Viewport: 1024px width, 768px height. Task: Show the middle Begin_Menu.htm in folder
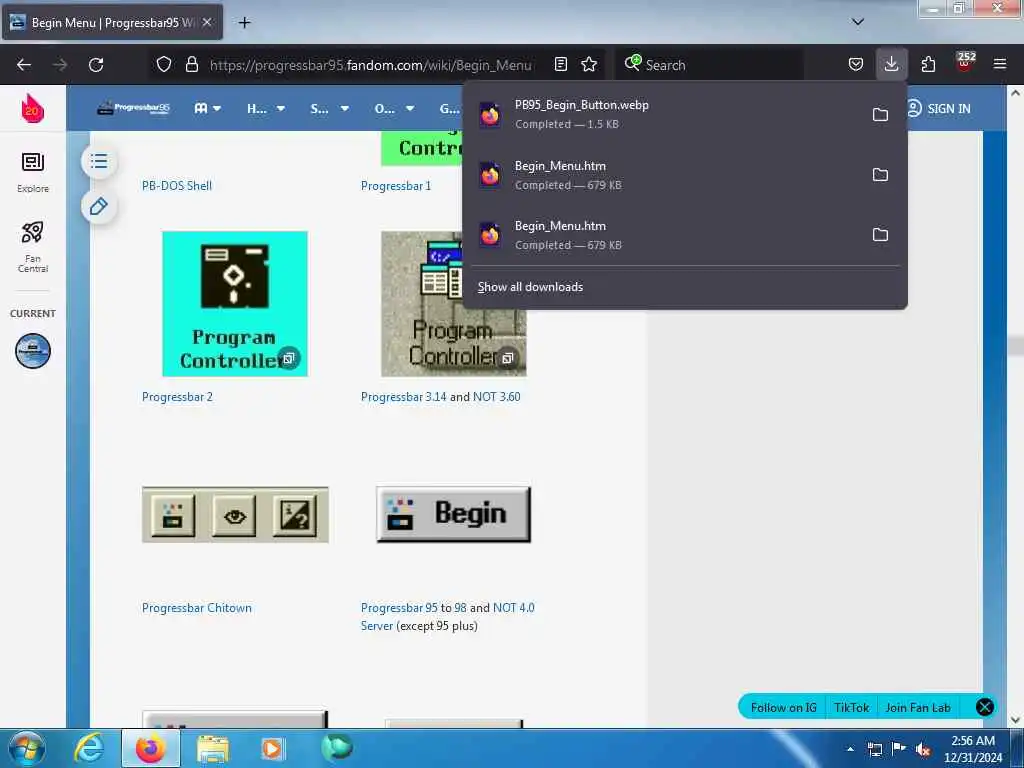[880, 174]
